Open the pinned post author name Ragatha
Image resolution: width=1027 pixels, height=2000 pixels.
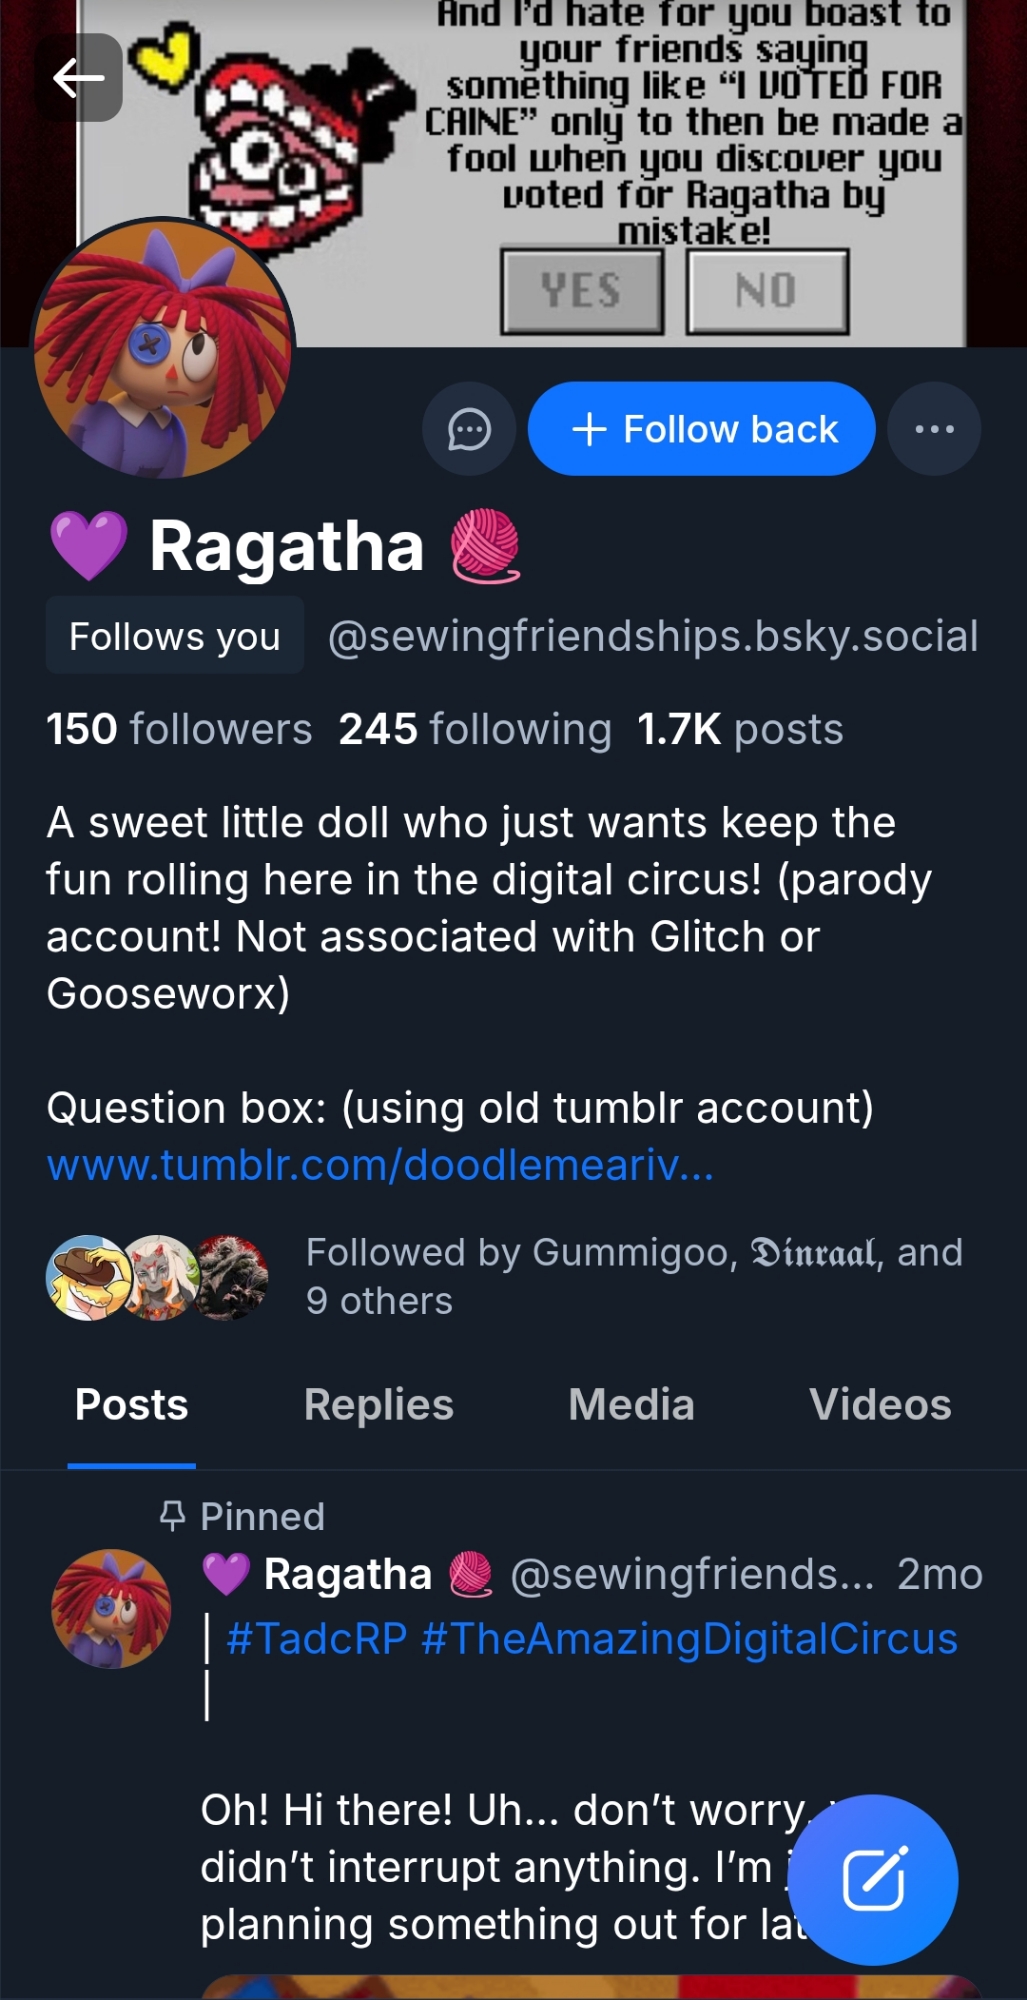(x=347, y=1574)
